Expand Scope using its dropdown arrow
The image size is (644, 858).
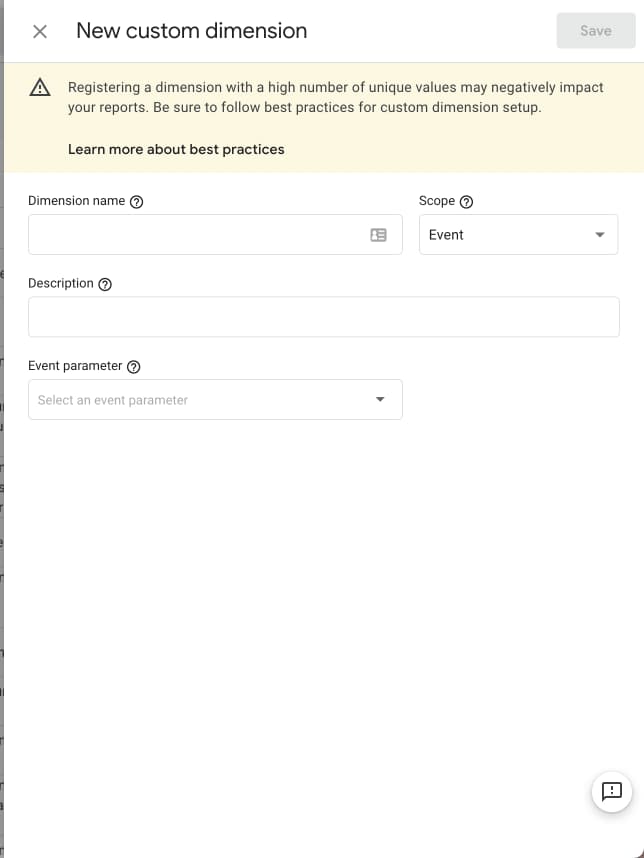[600, 235]
